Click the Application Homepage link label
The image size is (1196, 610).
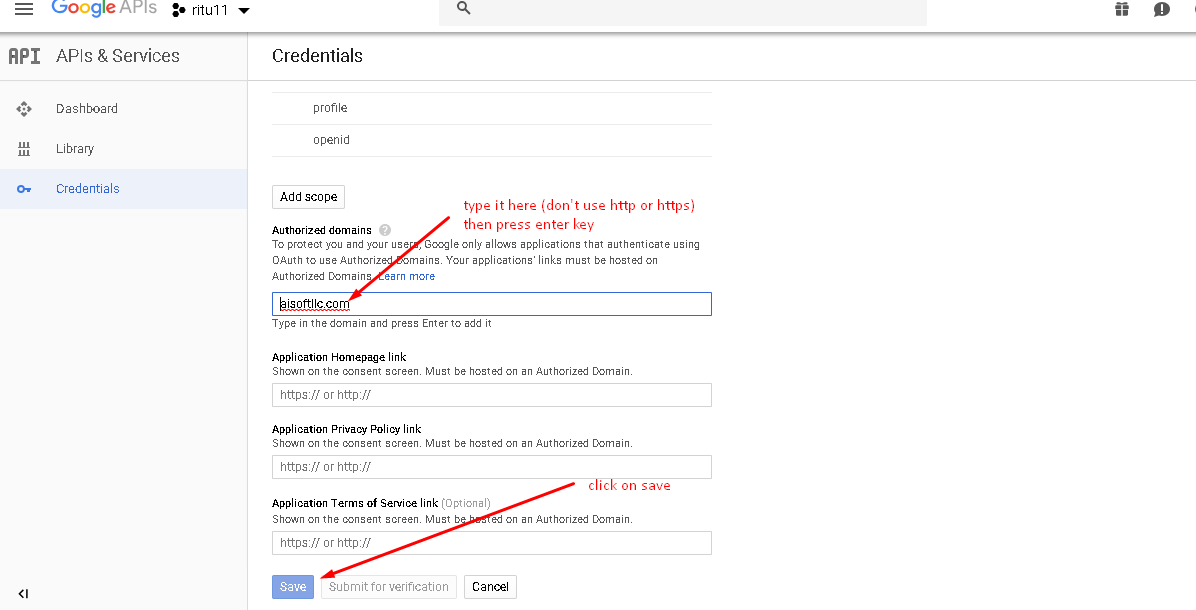339,357
